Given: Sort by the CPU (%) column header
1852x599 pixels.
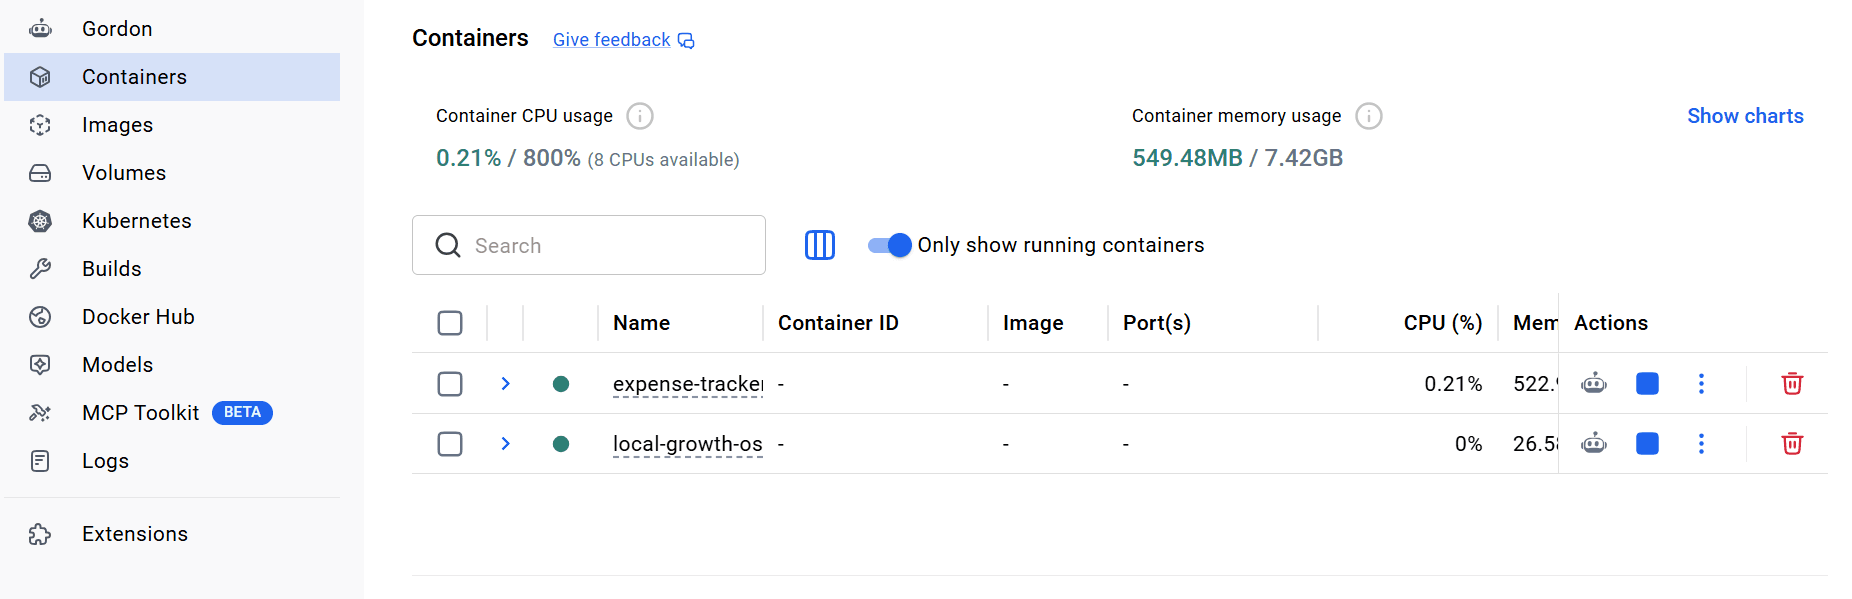Looking at the screenshot, I should 1443,323.
